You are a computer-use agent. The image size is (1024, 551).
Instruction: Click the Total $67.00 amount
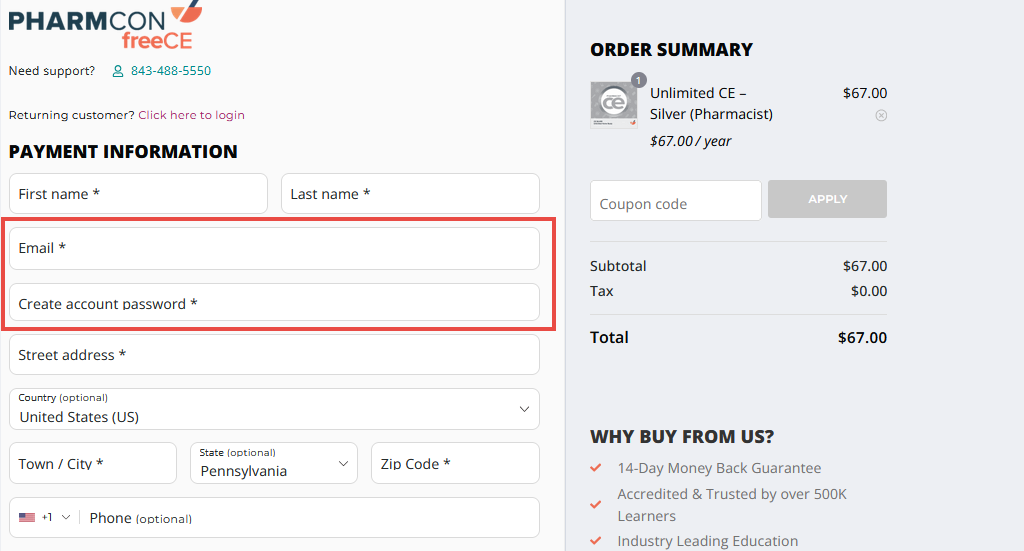(862, 338)
